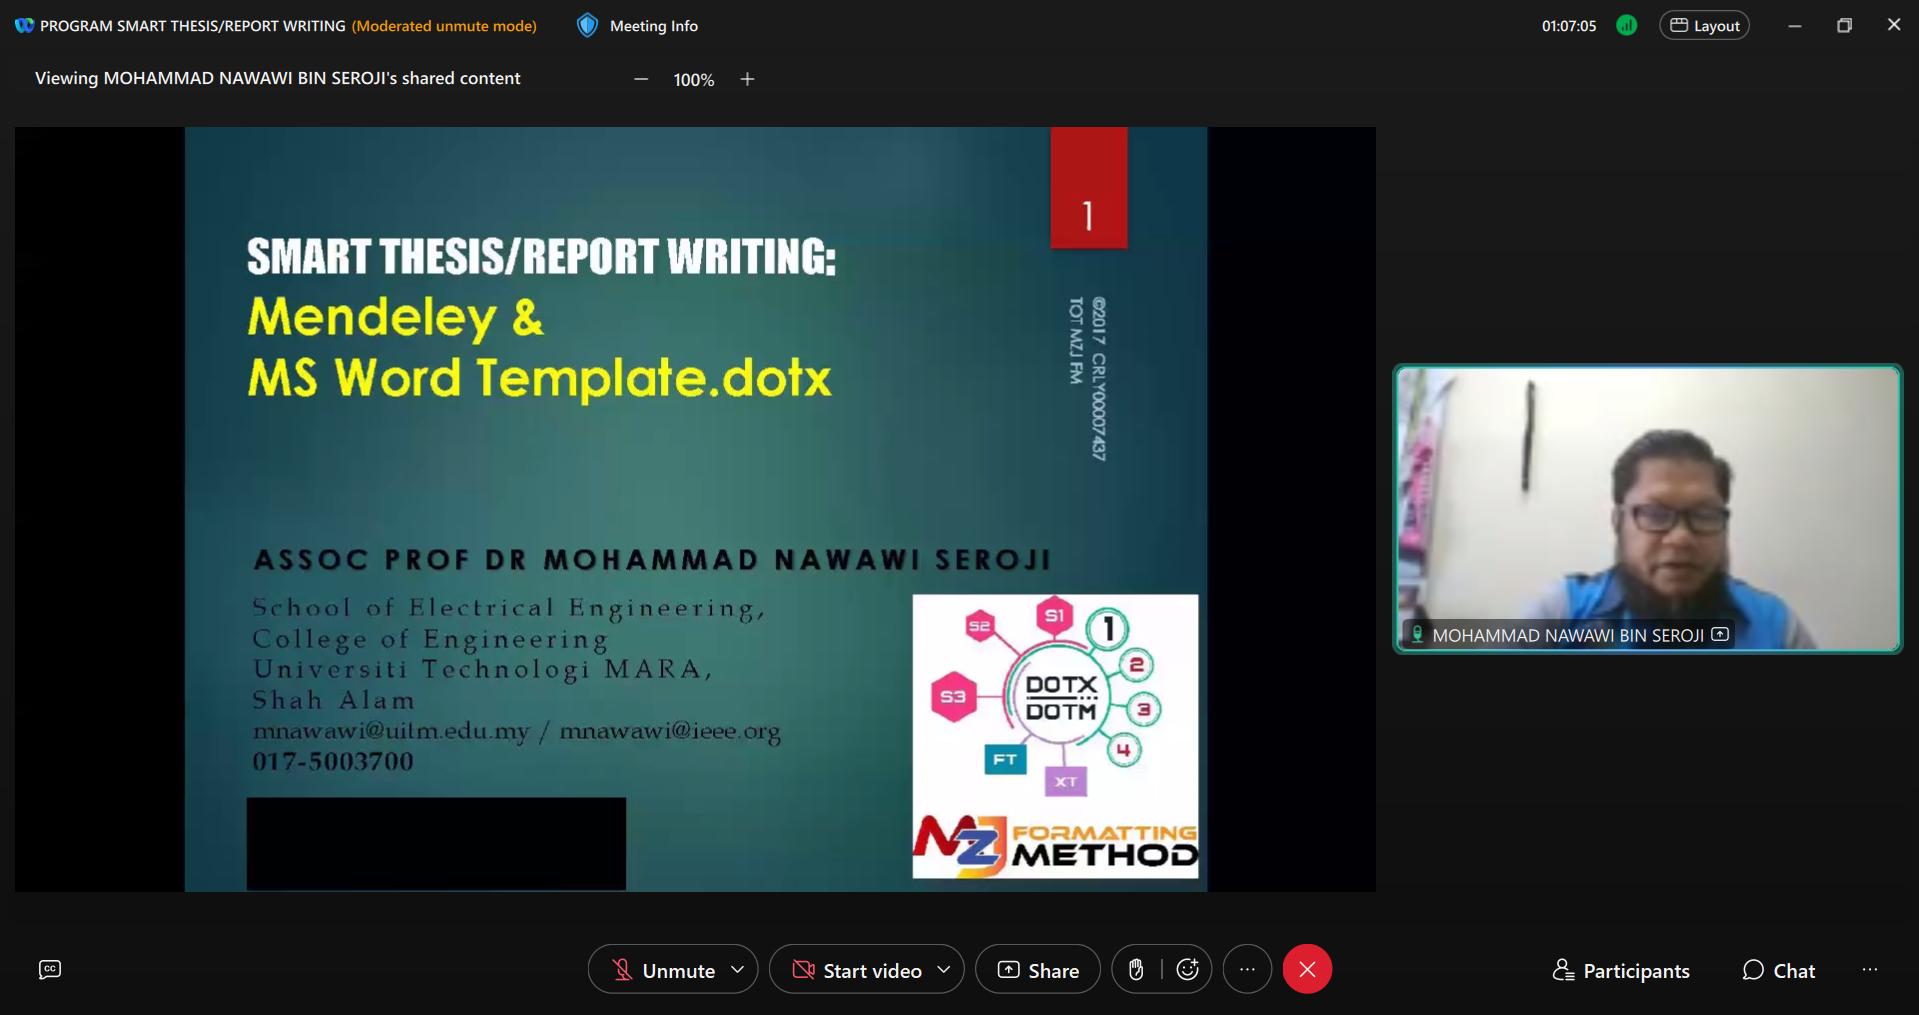Open the reactions smiley icon
1919x1015 pixels.
point(1188,969)
